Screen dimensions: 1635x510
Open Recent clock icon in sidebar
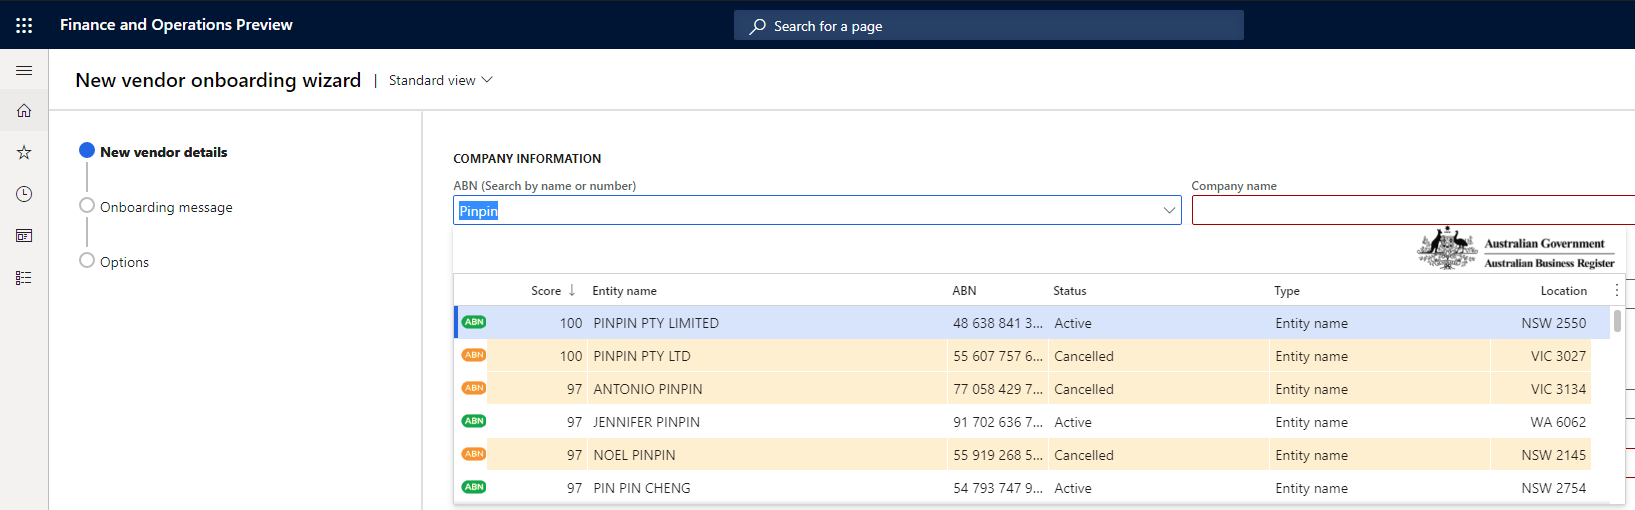click(24, 194)
